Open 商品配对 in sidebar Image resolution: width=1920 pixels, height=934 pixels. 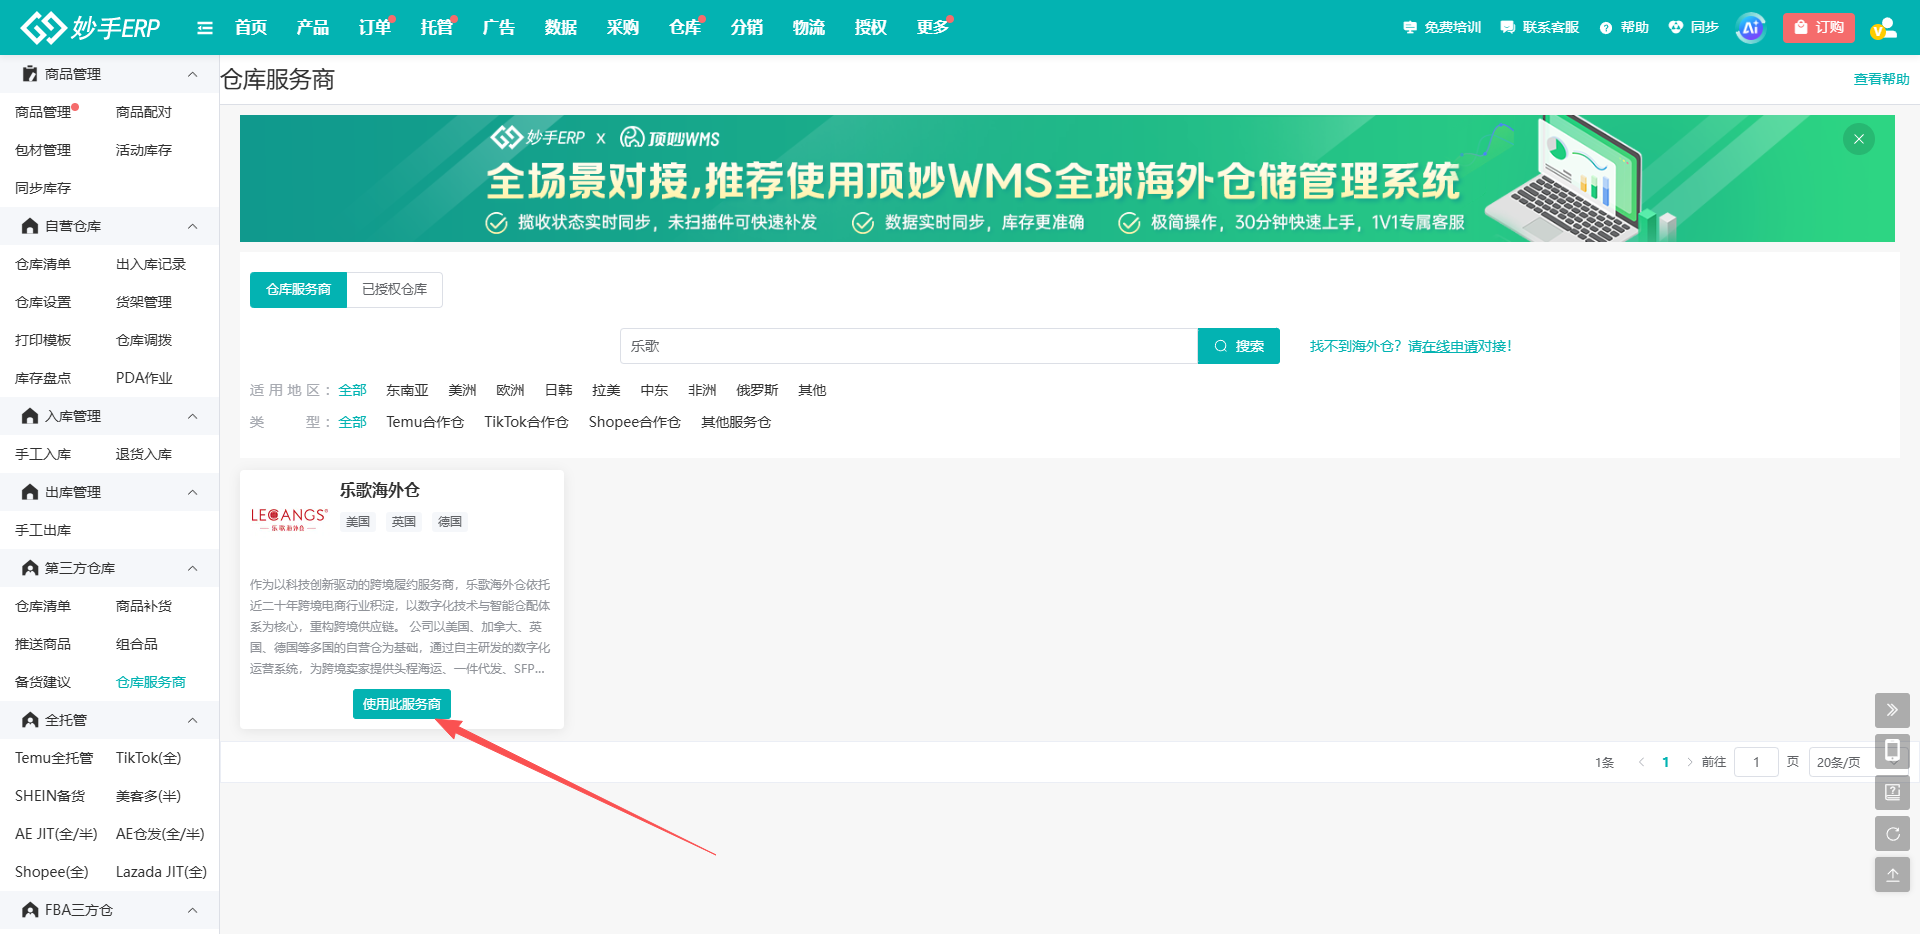pyautogui.click(x=144, y=112)
